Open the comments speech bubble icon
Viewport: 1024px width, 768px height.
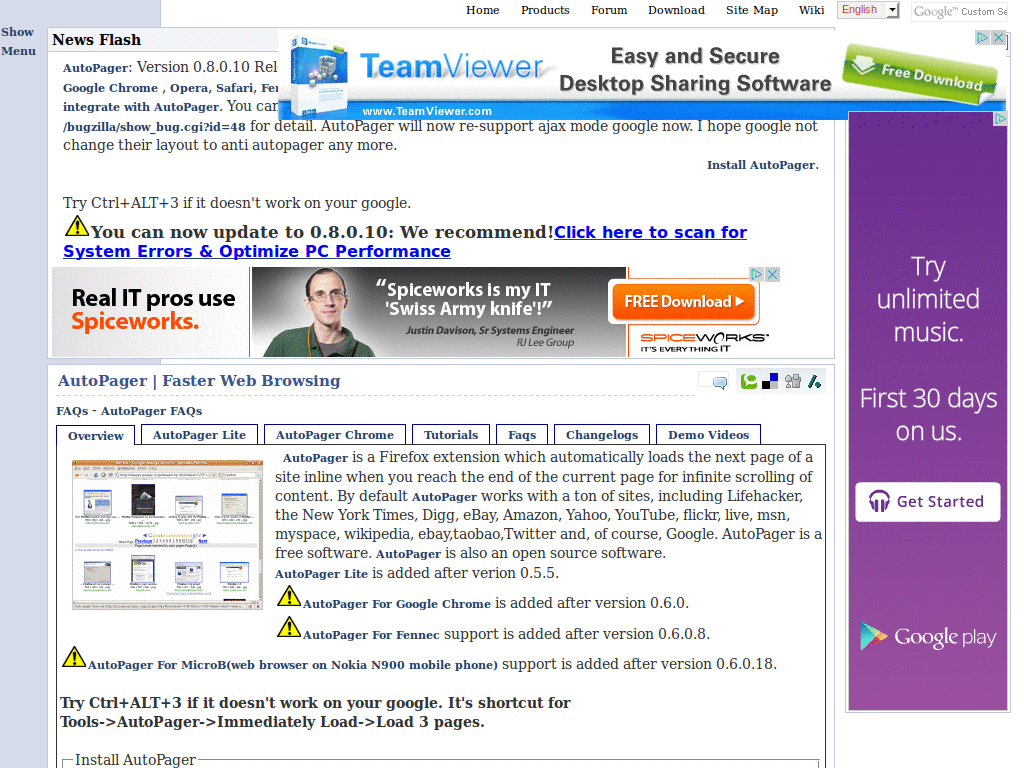pos(720,383)
